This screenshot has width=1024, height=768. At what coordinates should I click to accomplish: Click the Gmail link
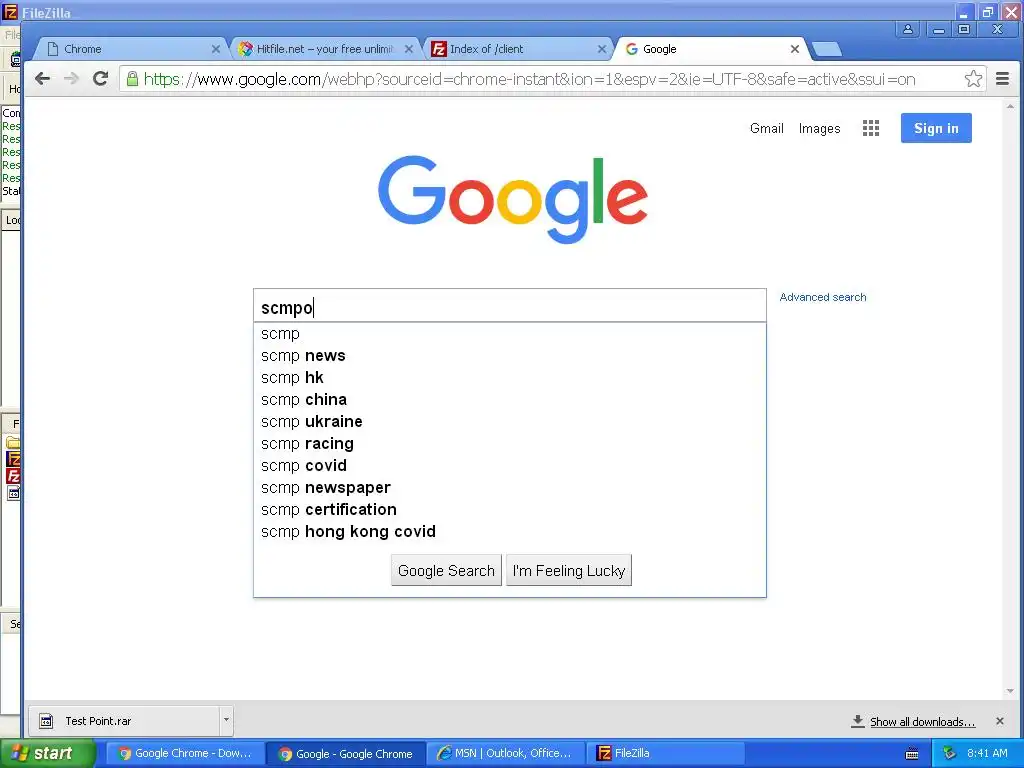(x=767, y=128)
